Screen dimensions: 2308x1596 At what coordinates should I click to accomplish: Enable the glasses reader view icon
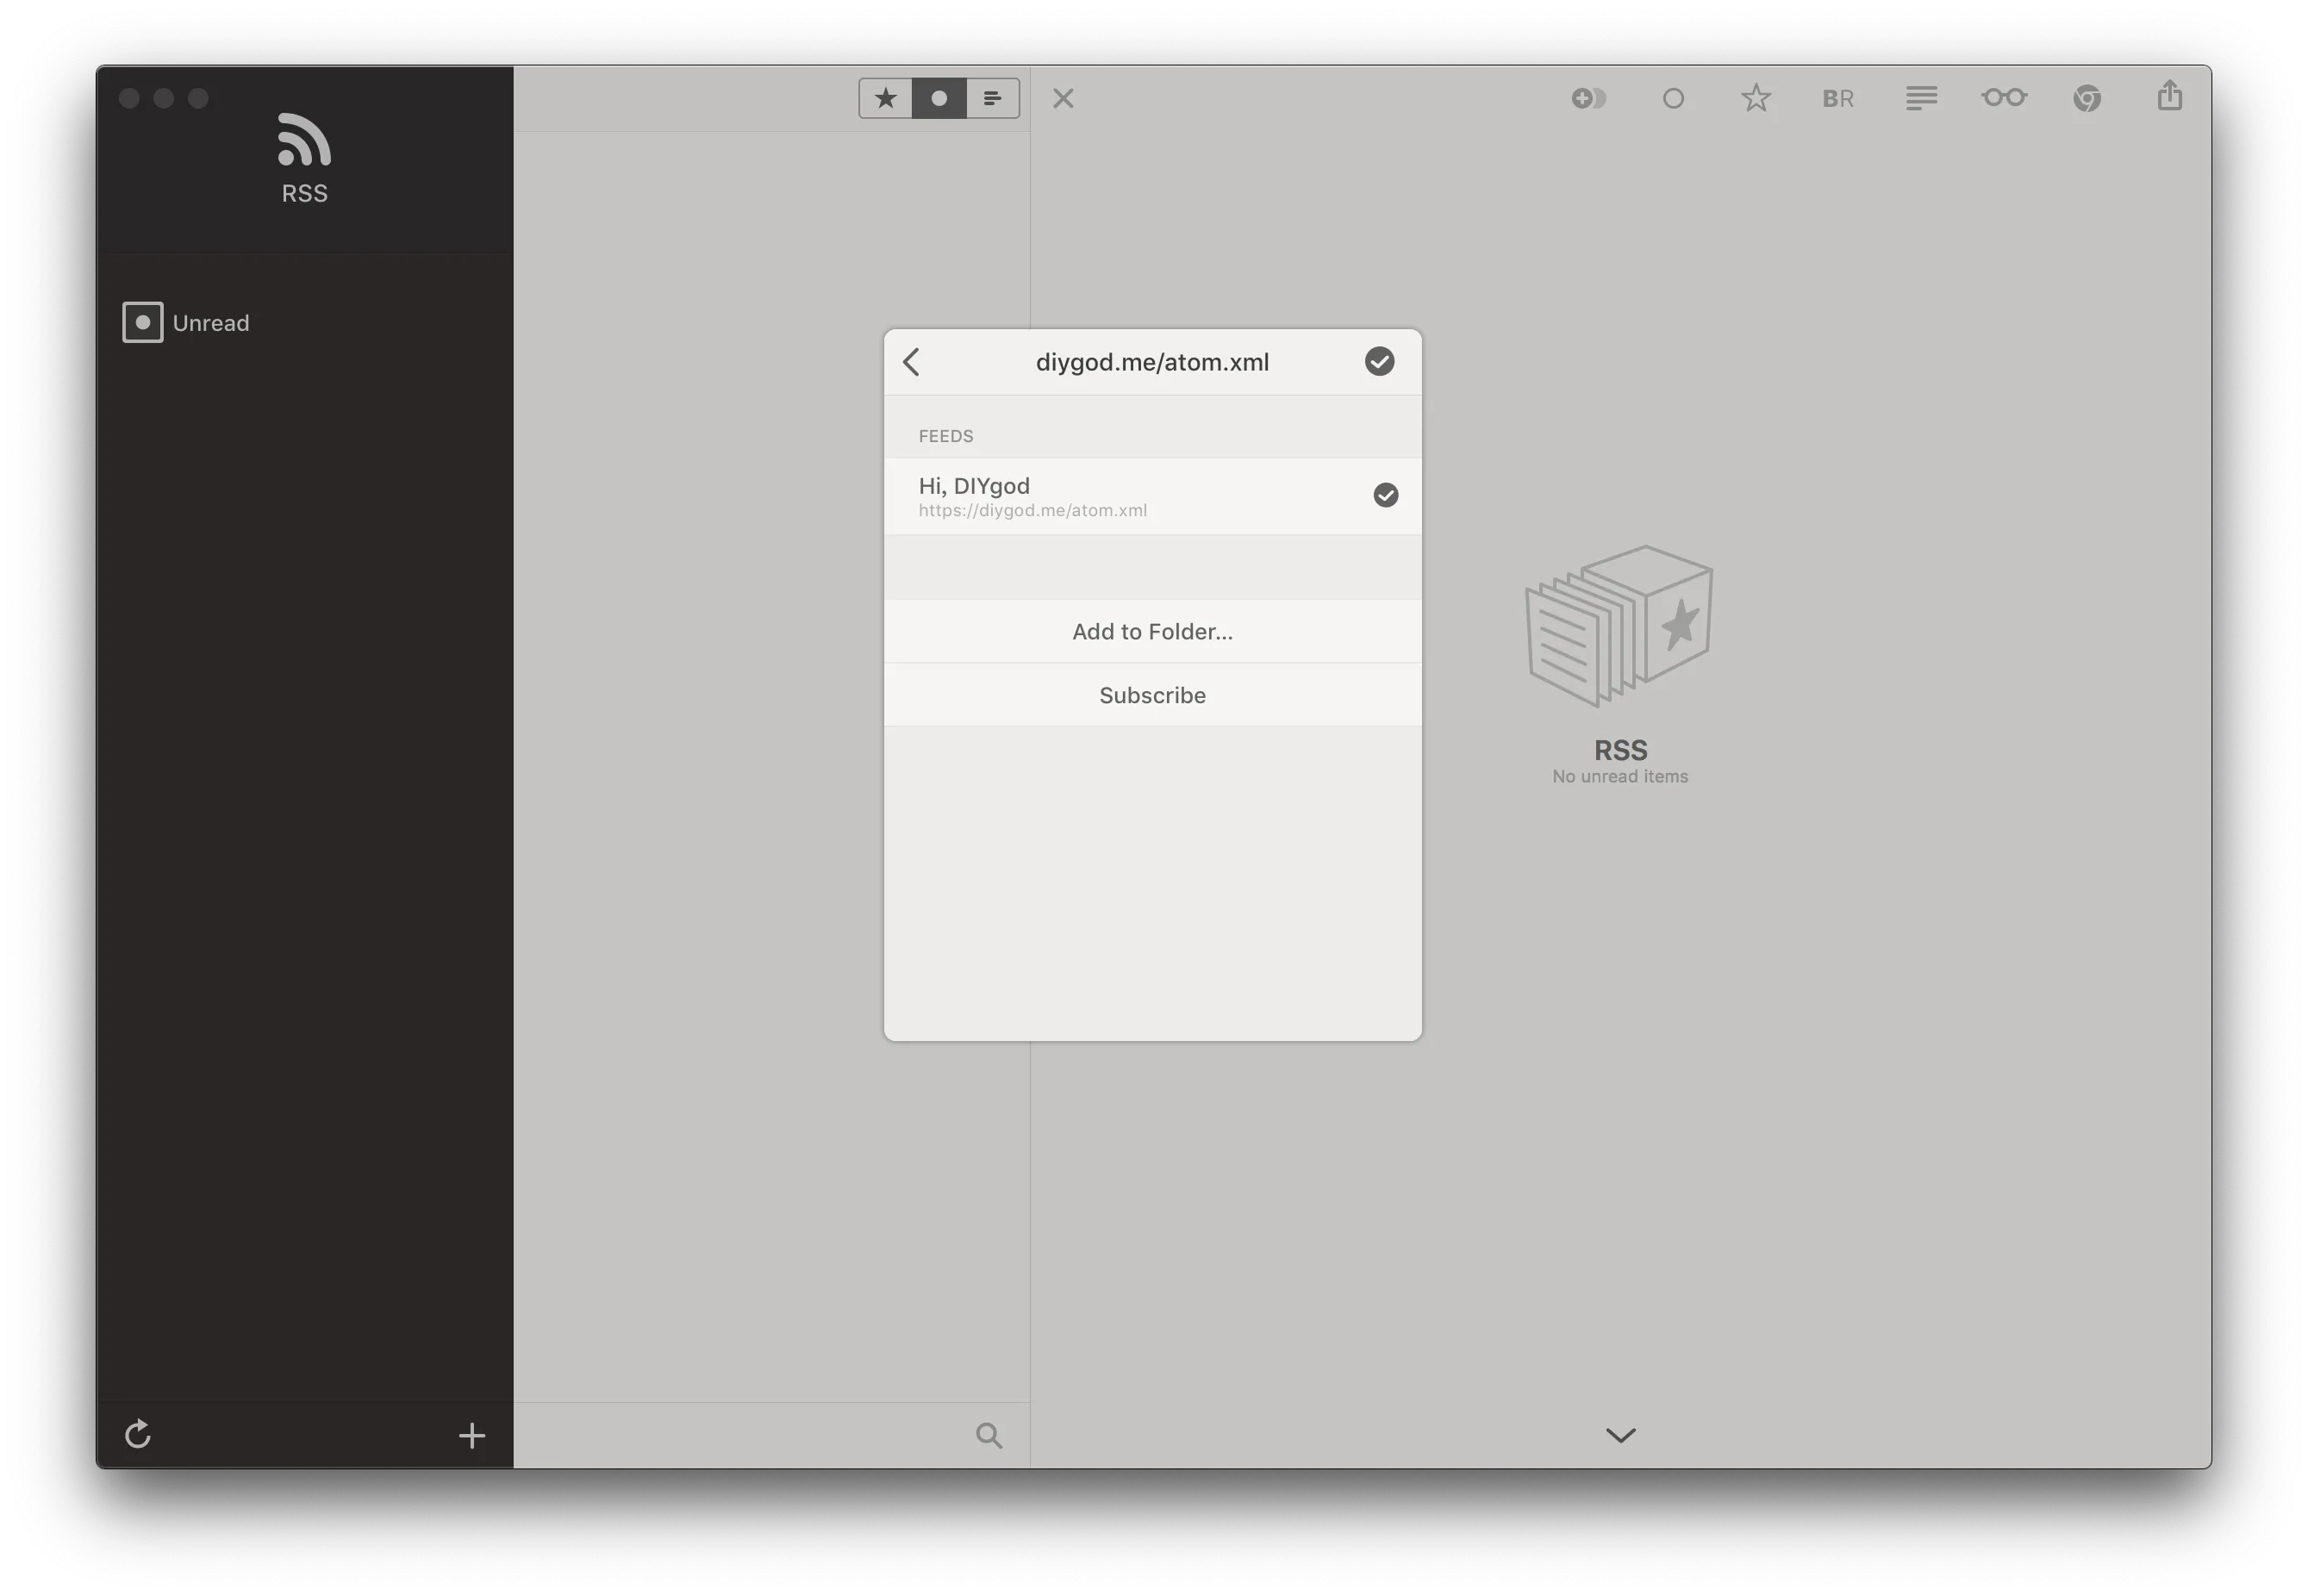coord(2004,98)
